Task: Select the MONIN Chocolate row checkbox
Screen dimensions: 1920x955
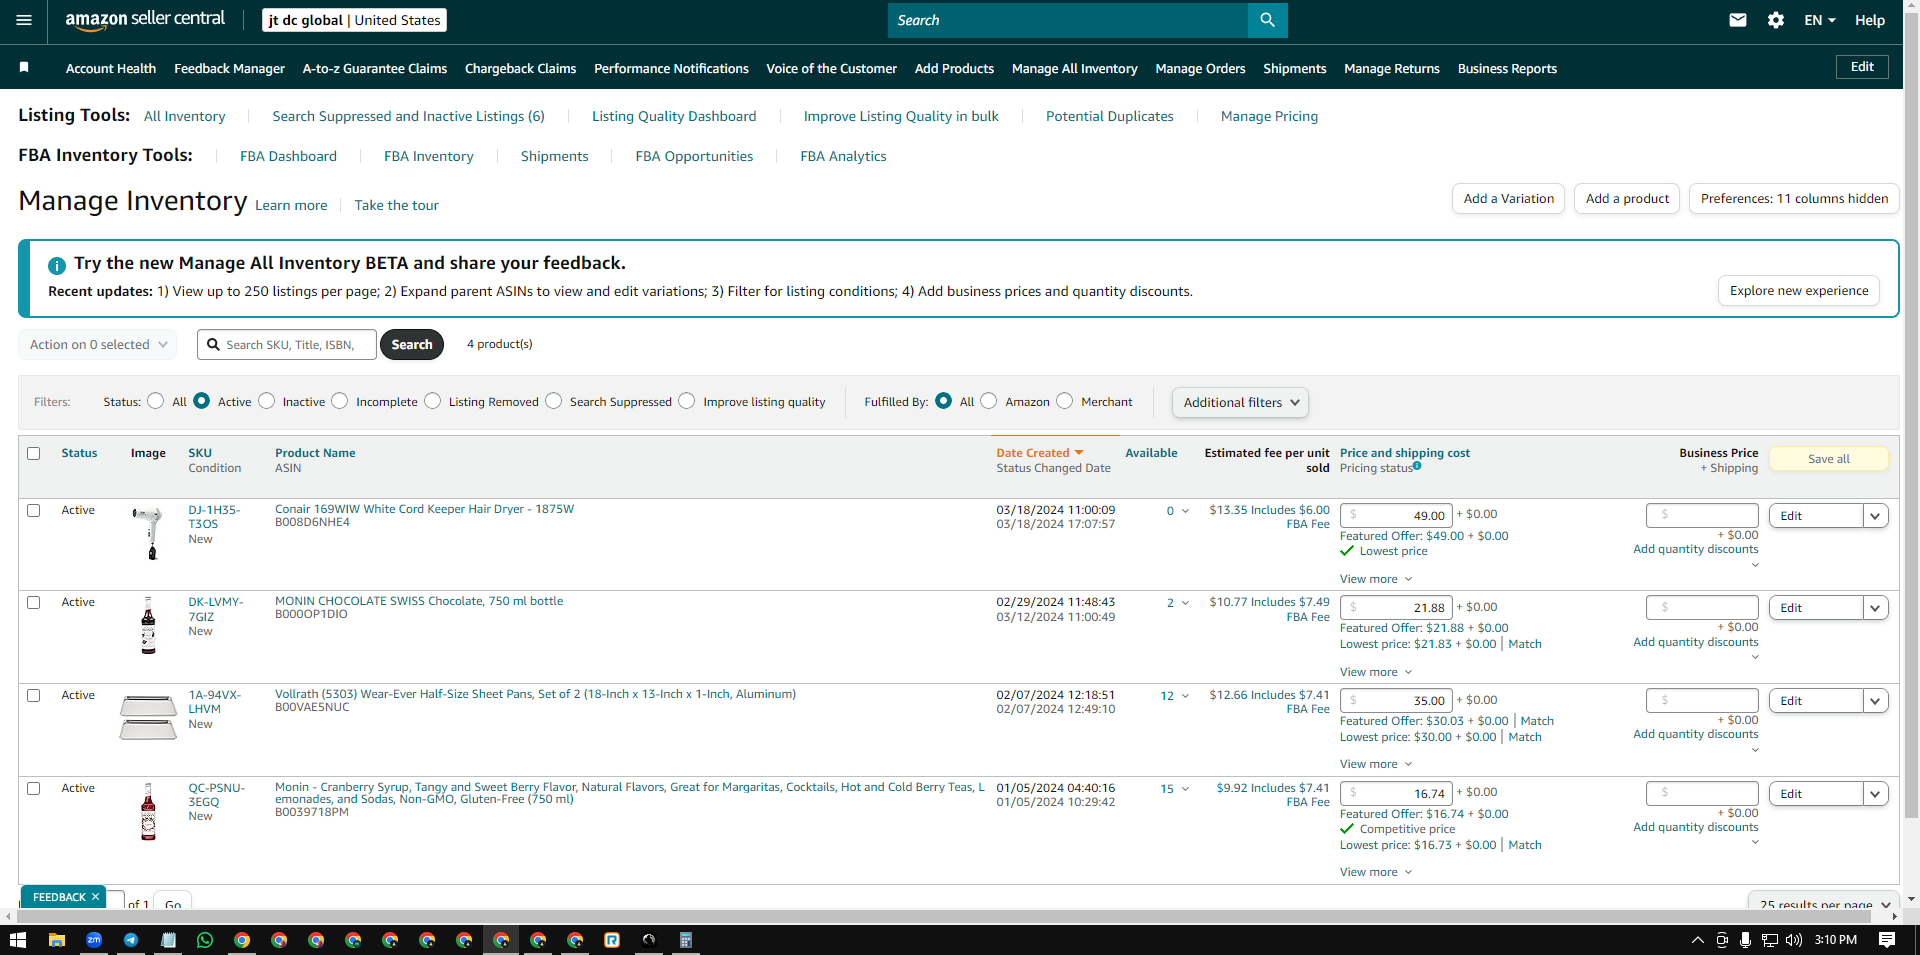Action: click(x=33, y=602)
